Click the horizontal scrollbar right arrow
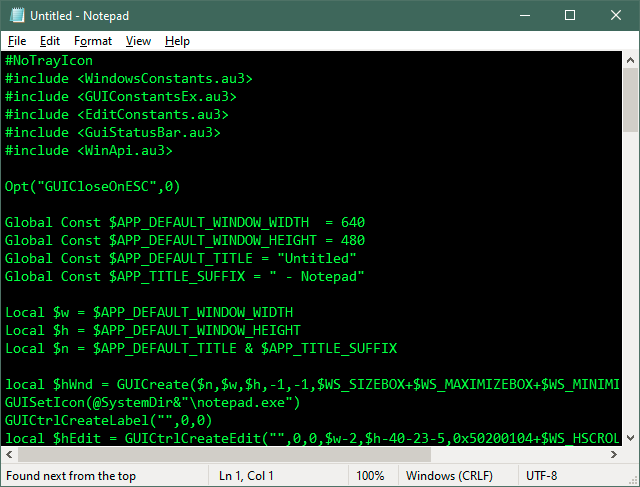This screenshot has height=487, width=640. (x=614, y=454)
